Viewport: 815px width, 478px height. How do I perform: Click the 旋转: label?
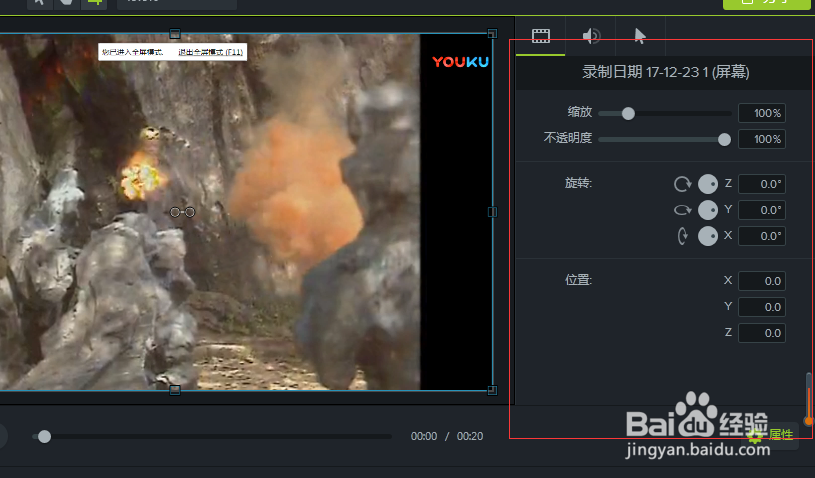(579, 183)
